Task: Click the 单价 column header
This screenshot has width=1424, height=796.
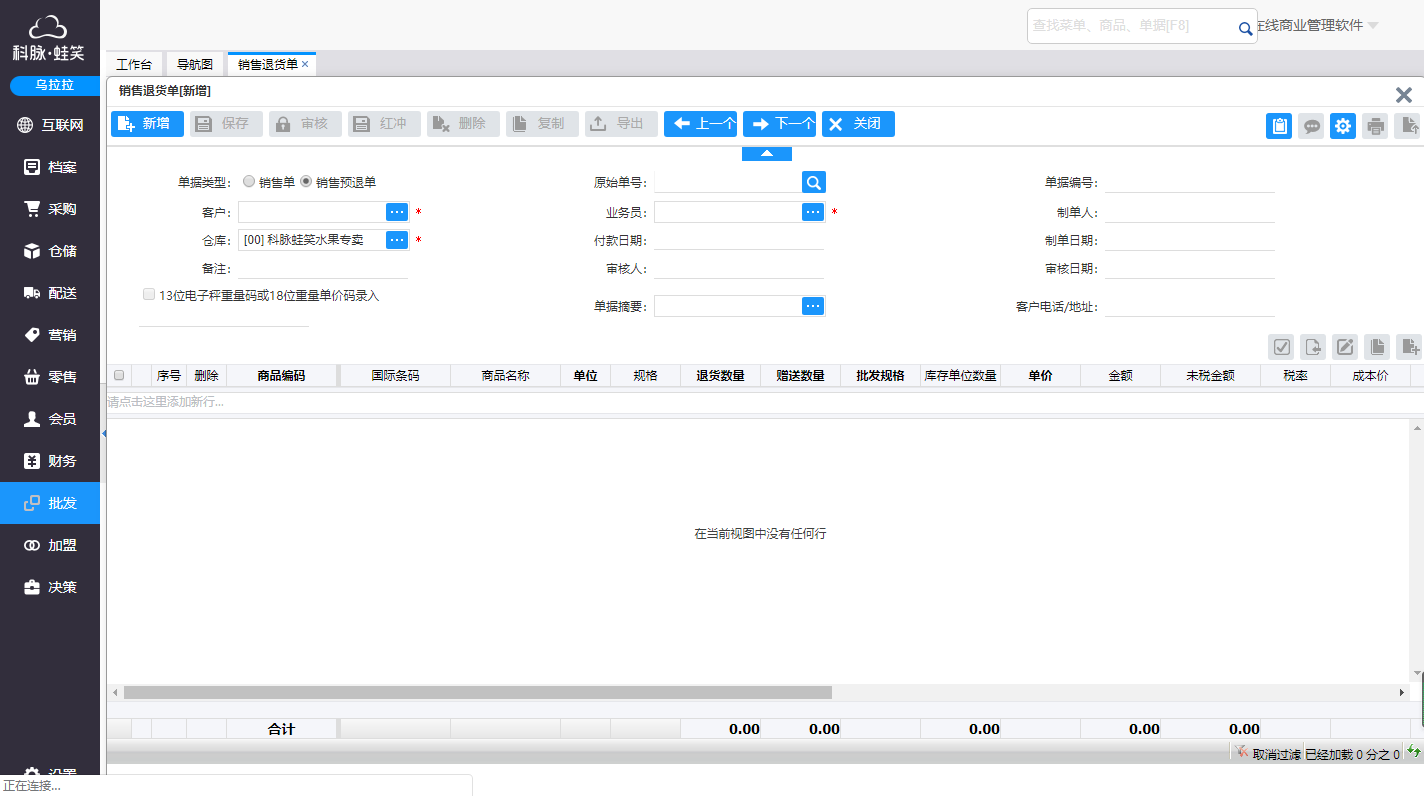Action: (x=1040, y=376)
